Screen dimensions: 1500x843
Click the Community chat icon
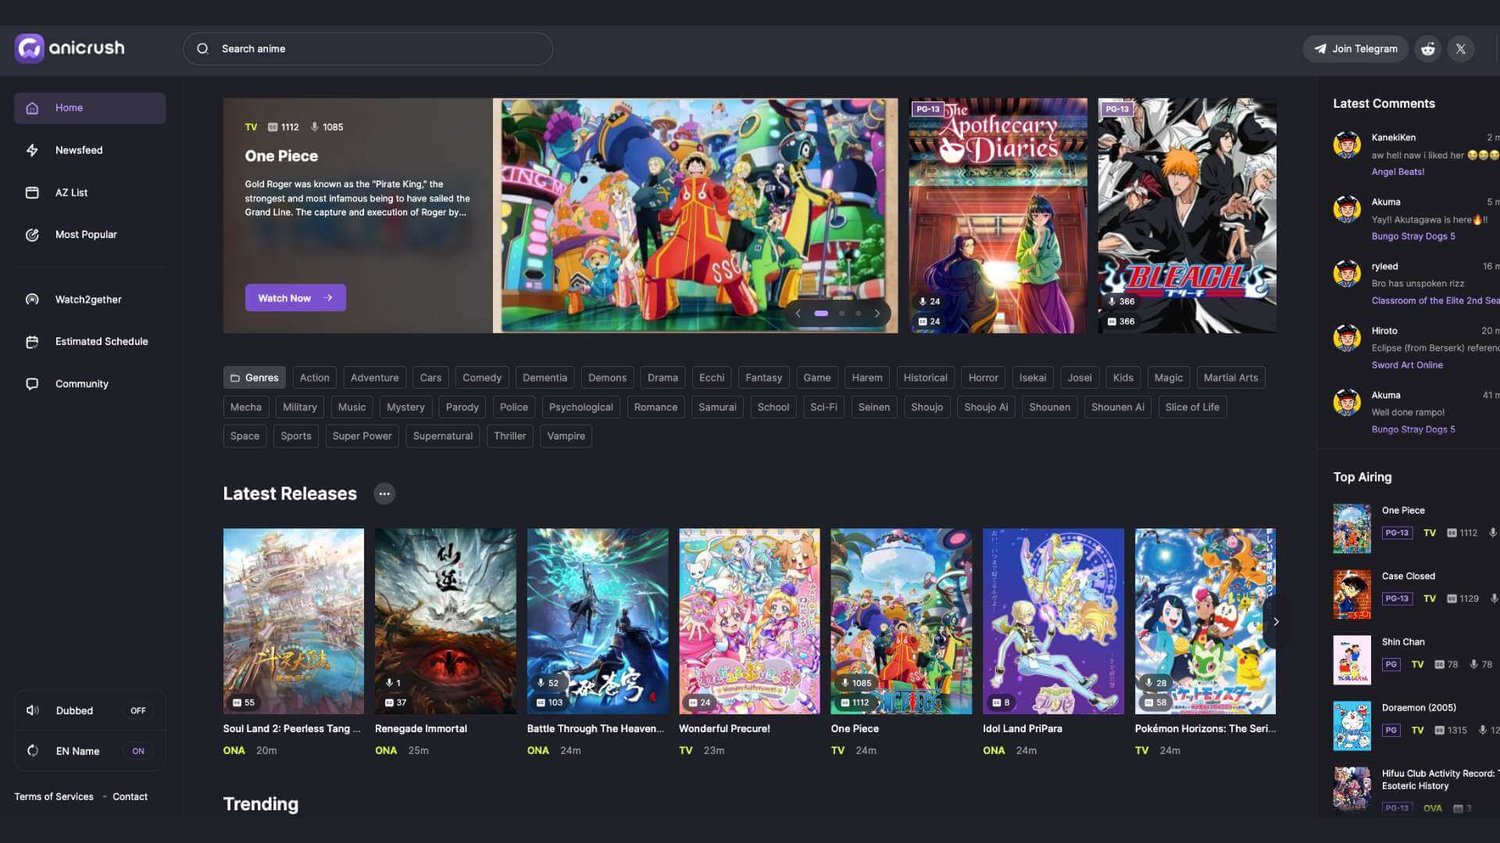(32, 384)
